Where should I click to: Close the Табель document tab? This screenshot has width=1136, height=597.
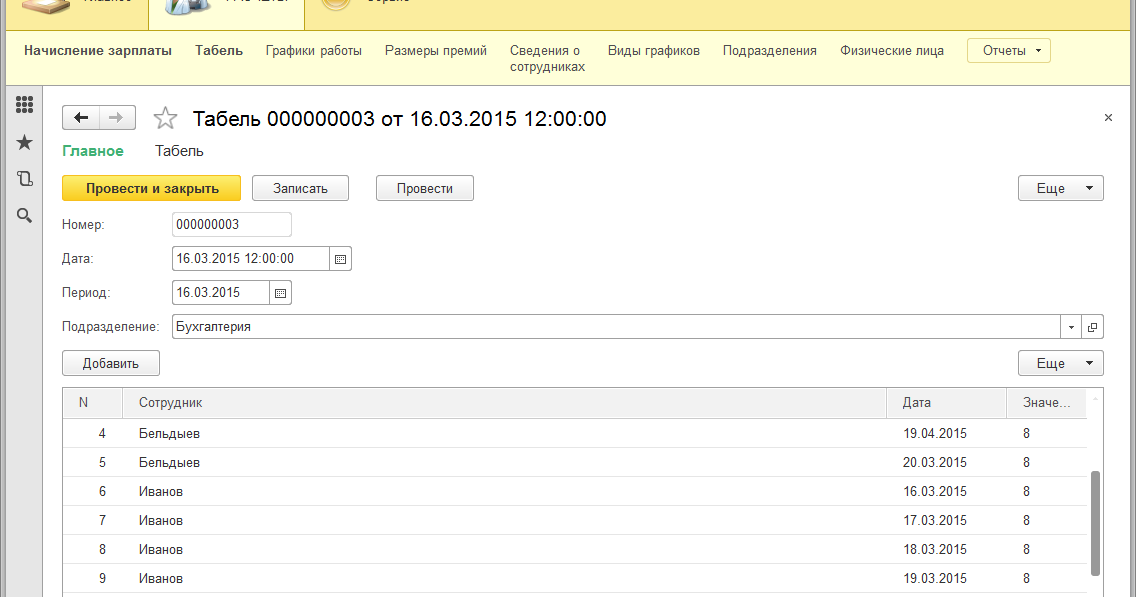pyautogui.click(x=1108, y=117)
